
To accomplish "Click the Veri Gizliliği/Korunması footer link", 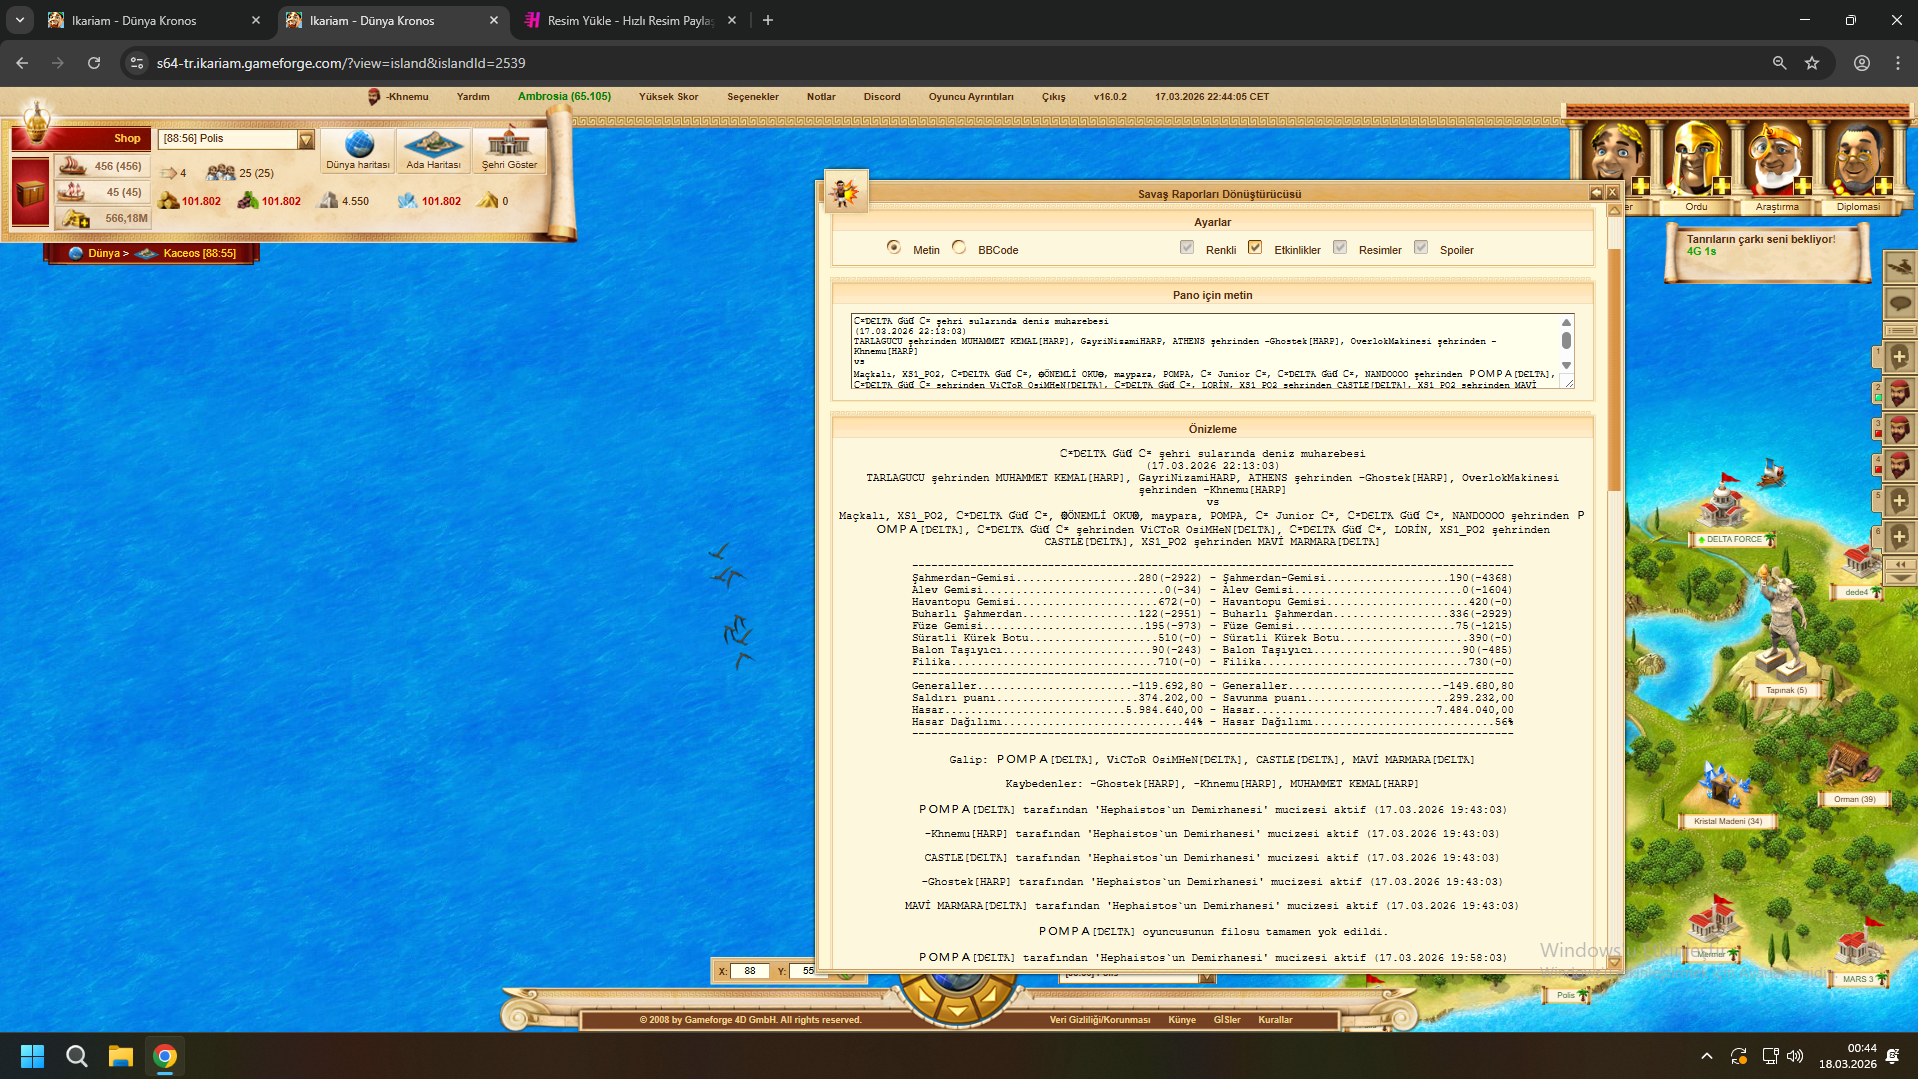I will click(1099, 1020).
